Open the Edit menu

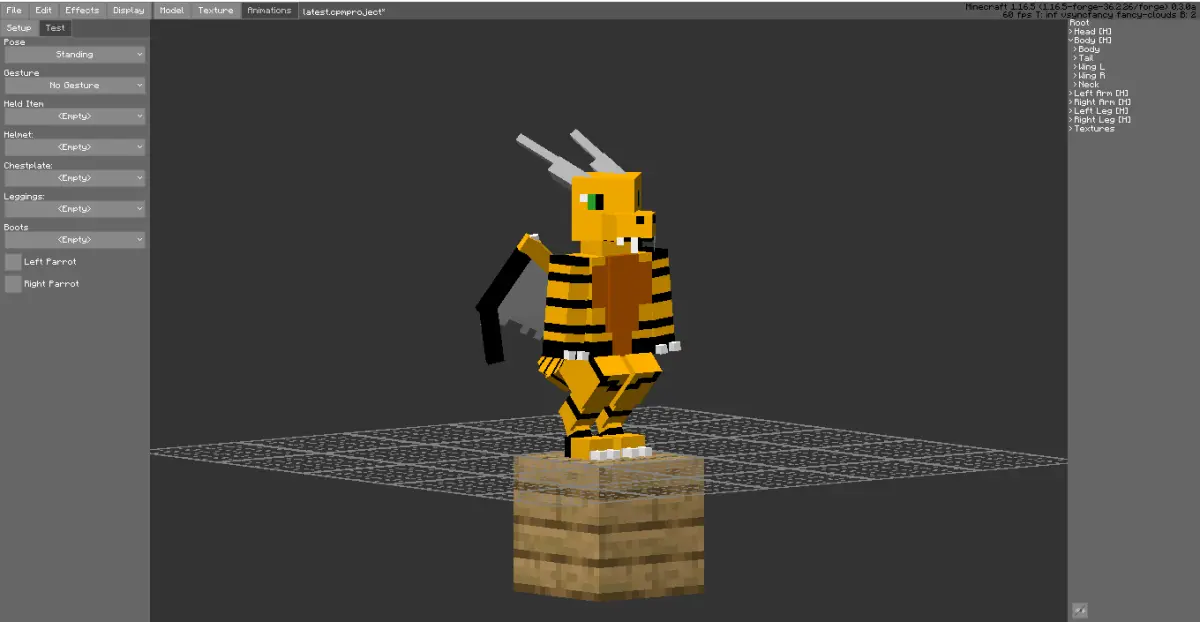[44, 10]
